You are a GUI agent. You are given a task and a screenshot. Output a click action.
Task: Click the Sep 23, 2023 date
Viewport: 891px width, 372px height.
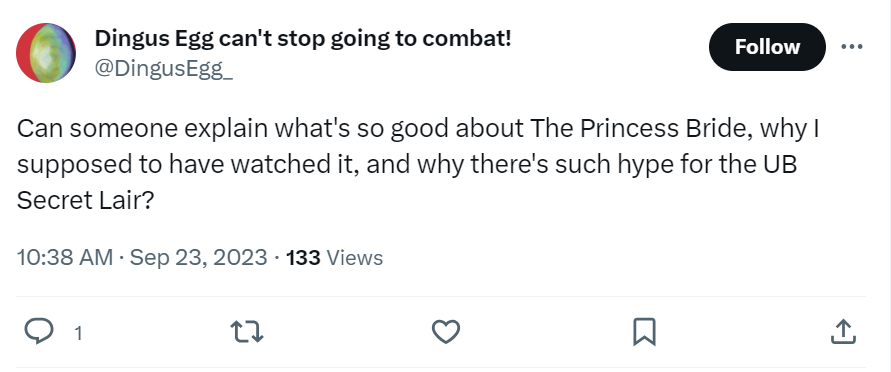(x=198, y=258)
